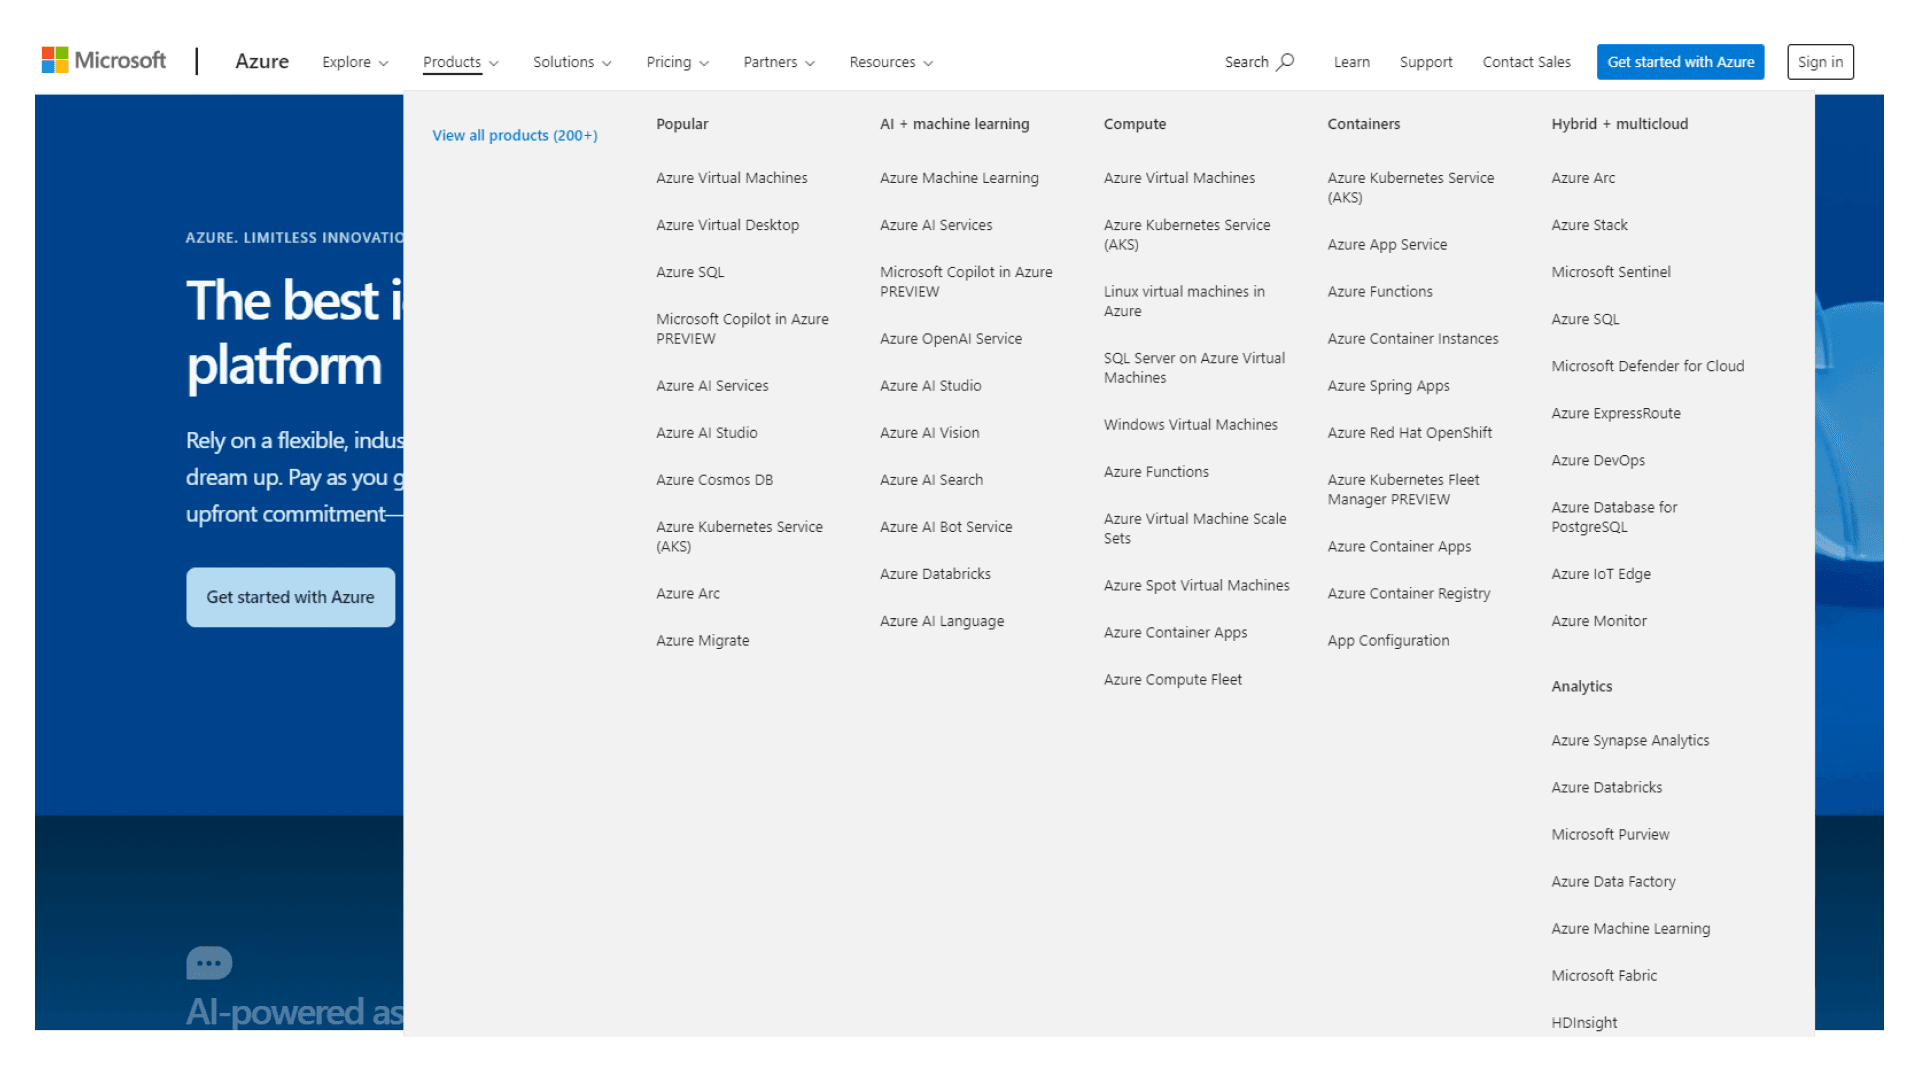Click the chat bubble icon
The height and width of the screenshot is (1080, 1920).
209,963
